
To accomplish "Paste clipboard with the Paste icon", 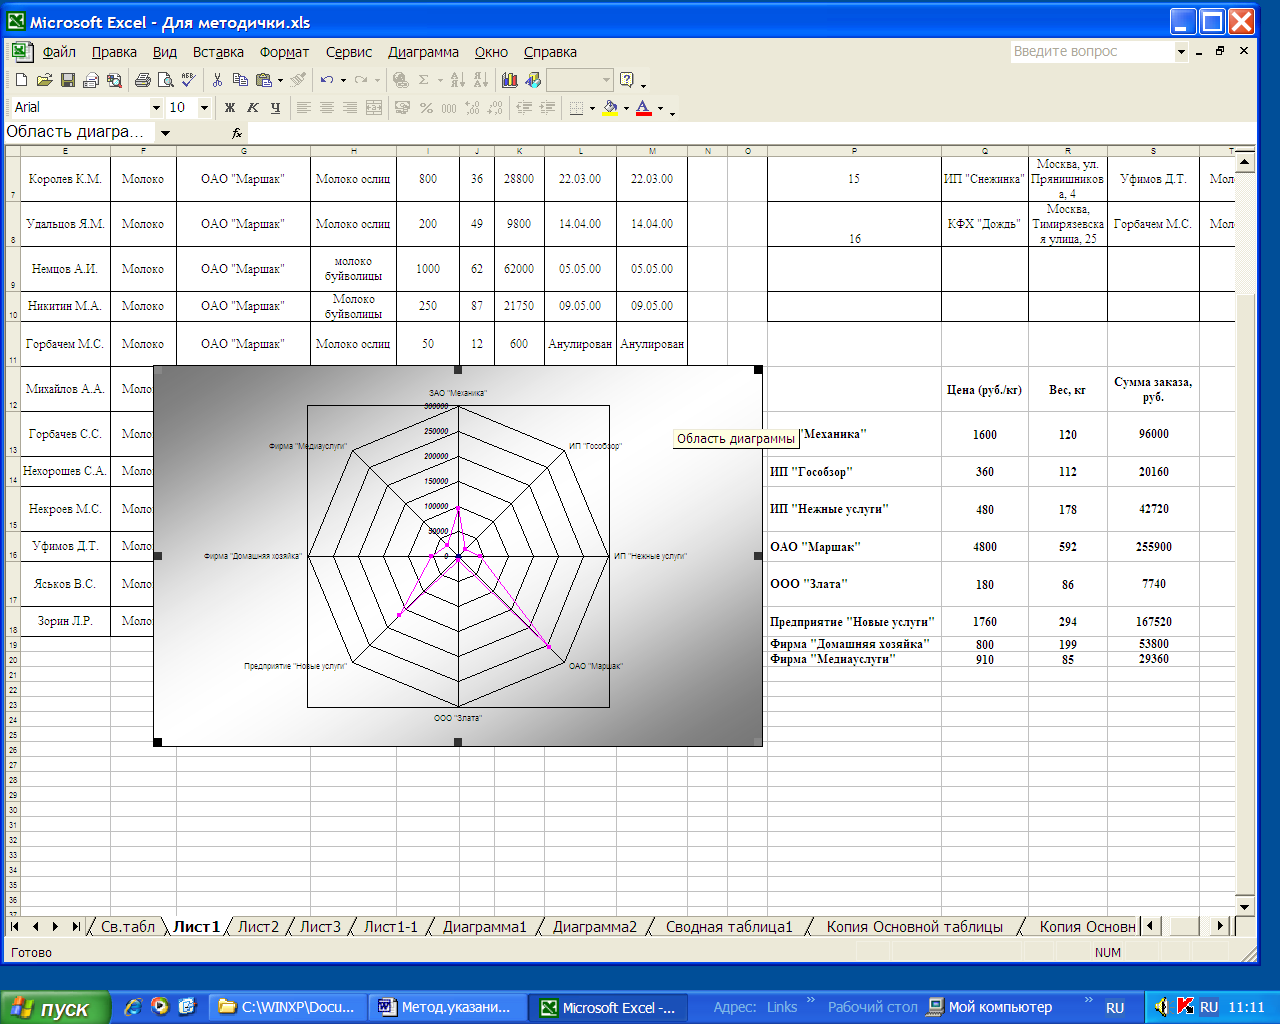I will [264, 80].
